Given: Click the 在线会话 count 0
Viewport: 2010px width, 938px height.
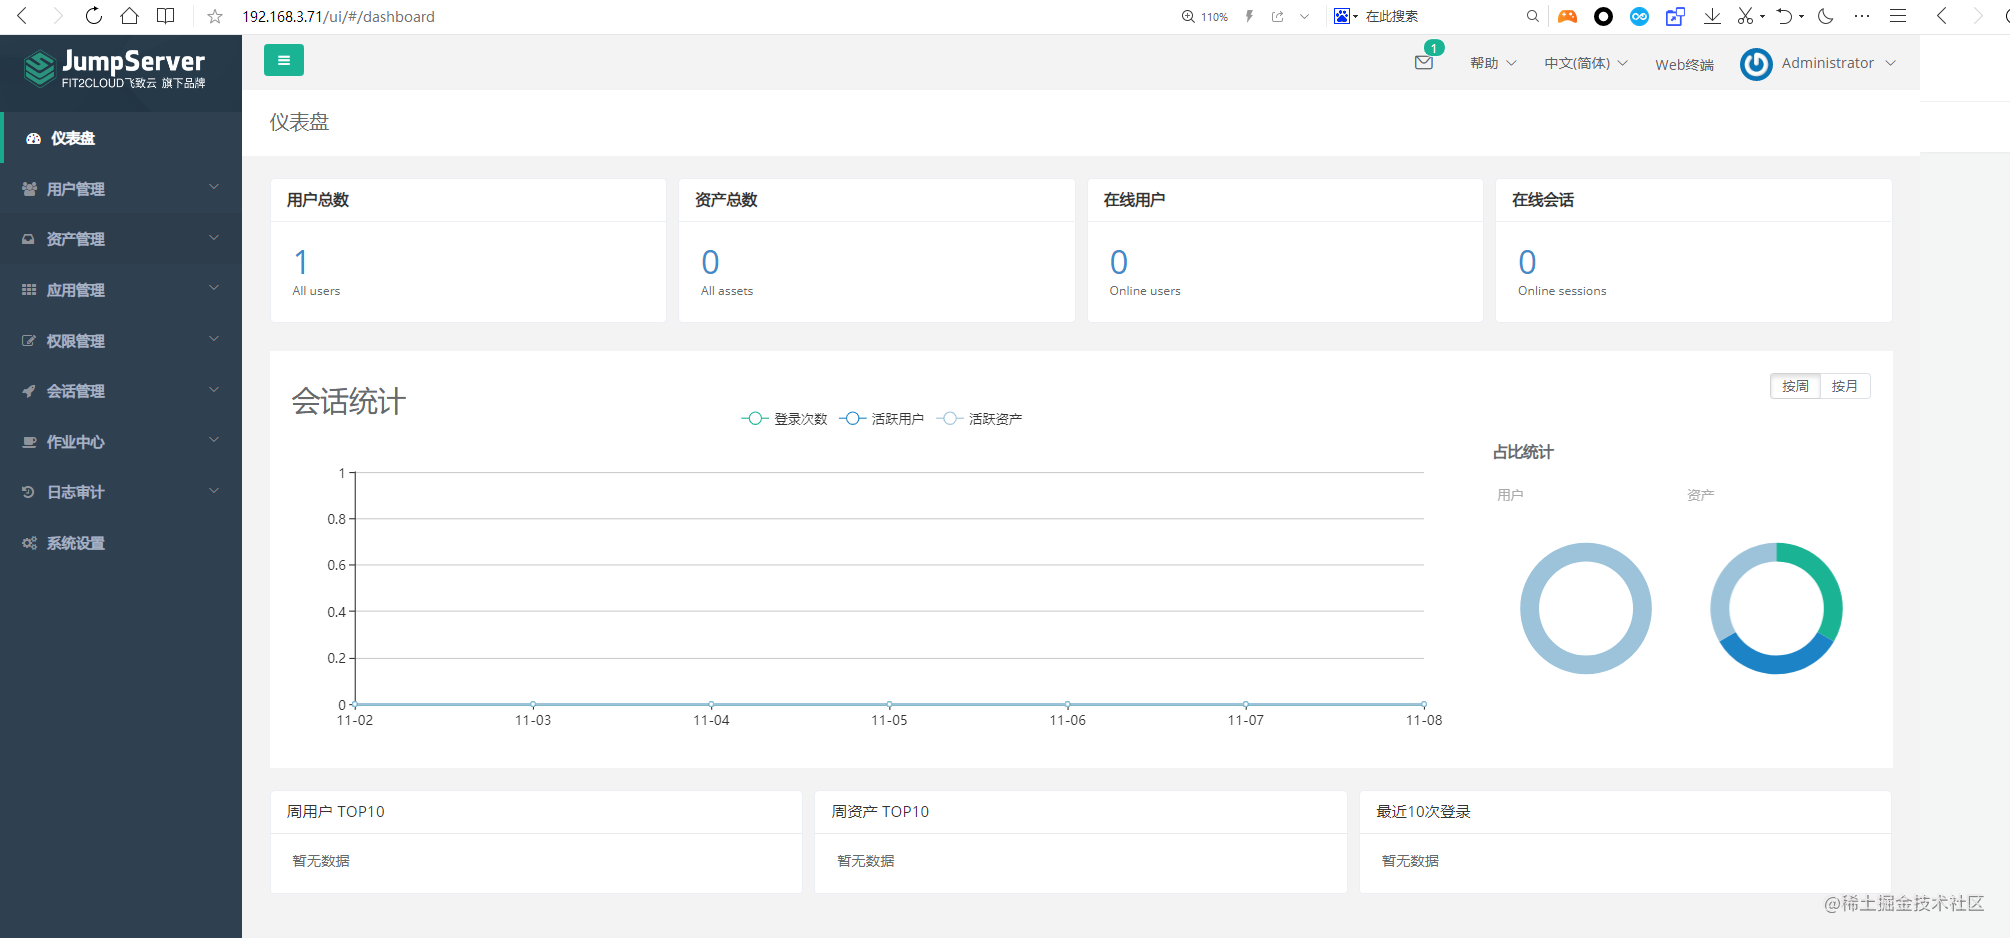Looking at the screenshot, I should click(x=1527, y=262).
